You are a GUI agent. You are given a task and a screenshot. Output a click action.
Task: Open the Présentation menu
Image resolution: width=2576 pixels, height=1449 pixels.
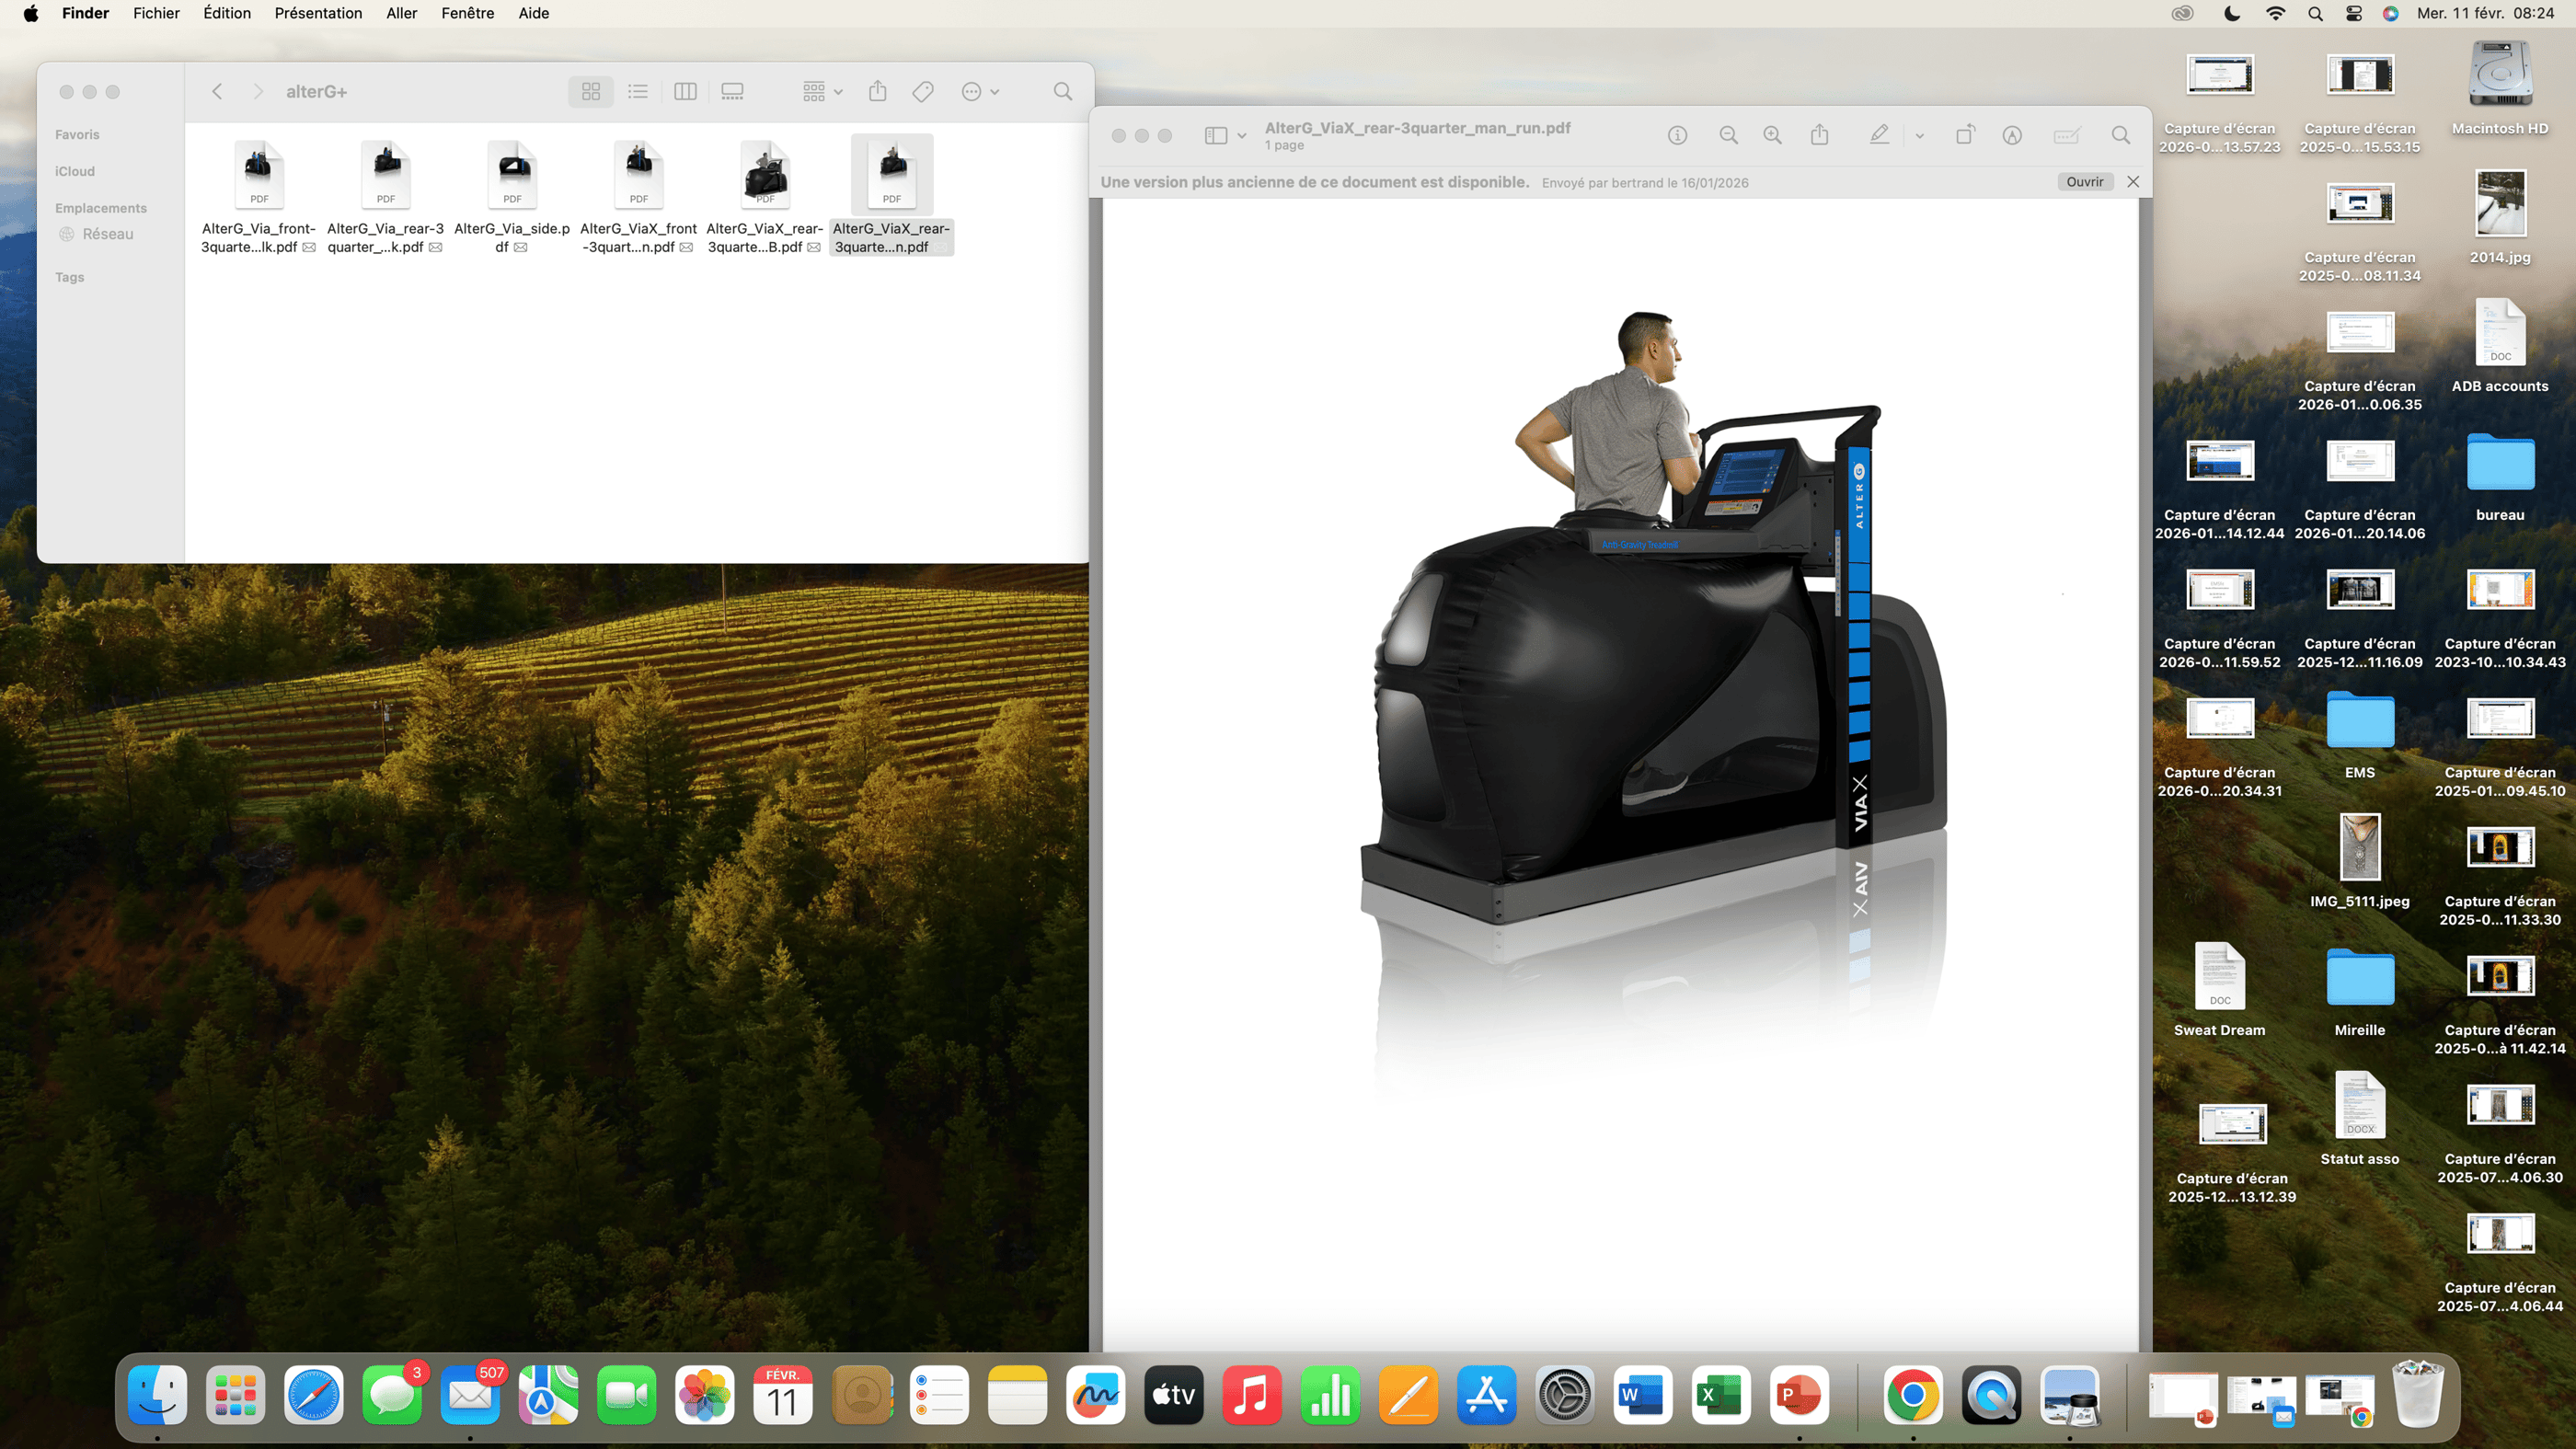tap(318, 13)
